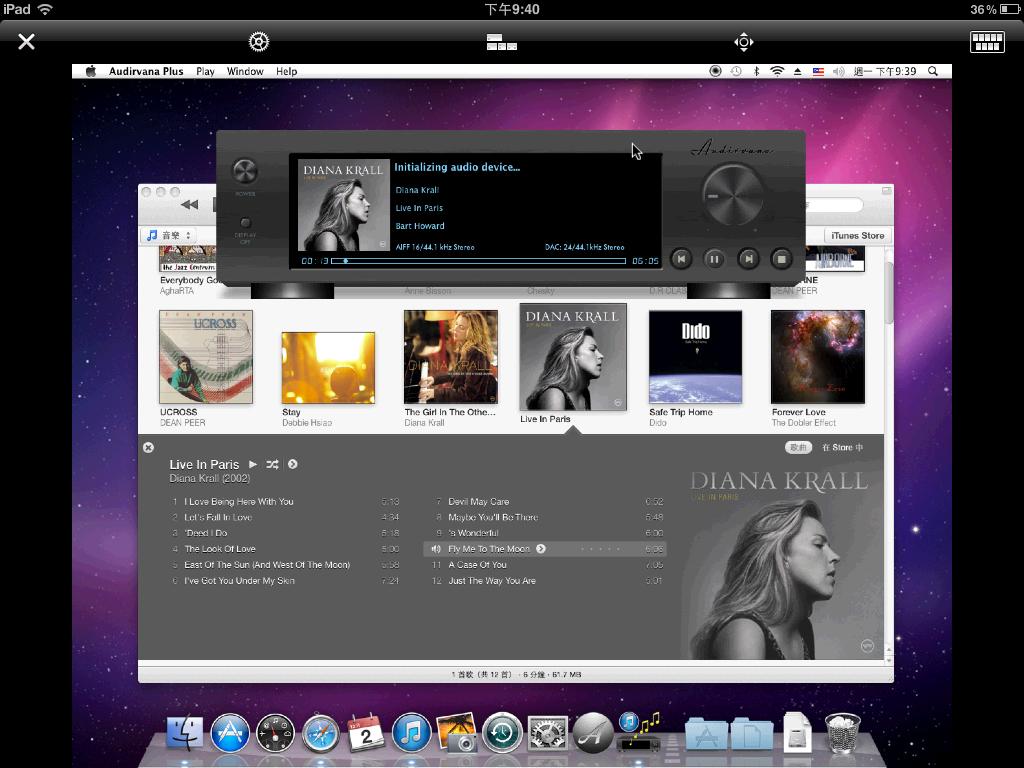Tap the pointer mode crosshair icon

(743, 42)
